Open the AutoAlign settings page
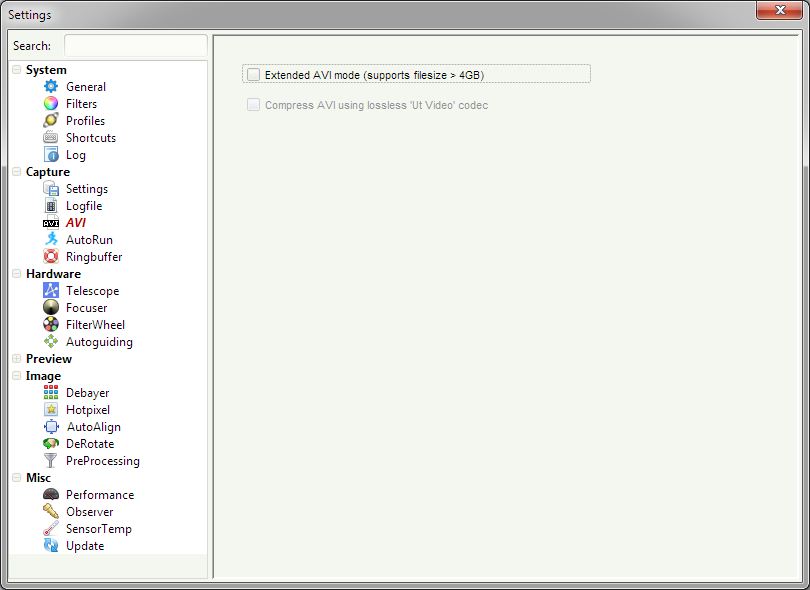This screenshot has width=810, height=590. coord(94,427)
